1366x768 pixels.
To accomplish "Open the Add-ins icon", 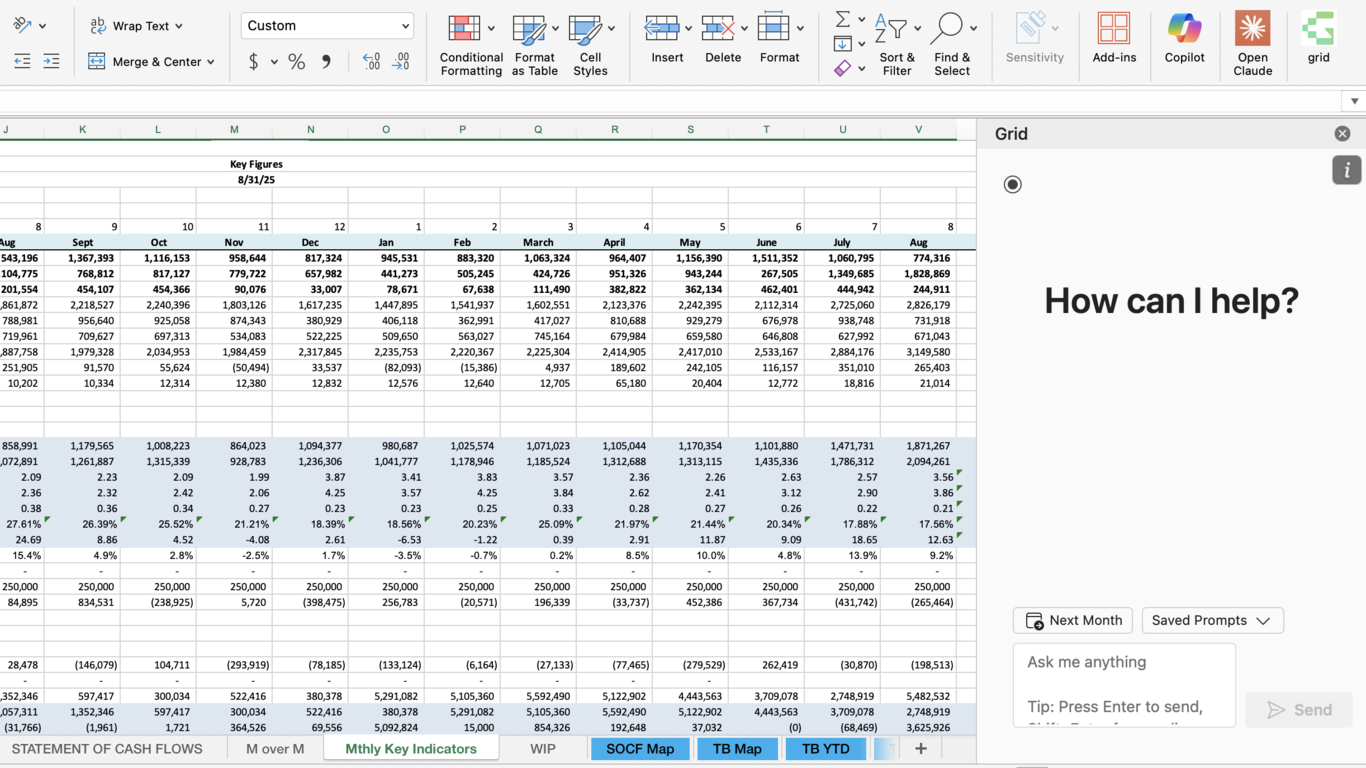I will tap(1113, 30).
